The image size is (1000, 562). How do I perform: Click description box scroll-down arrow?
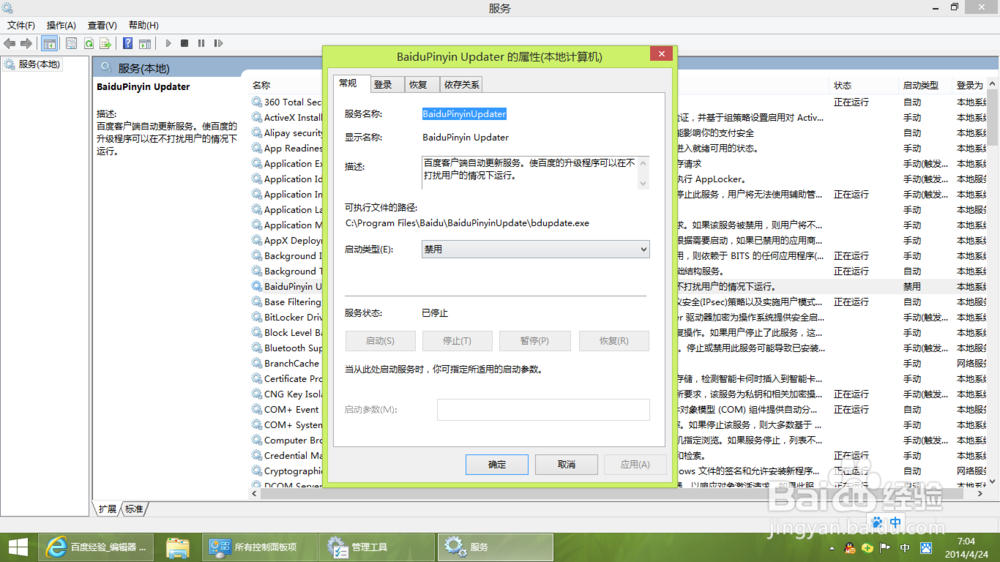(643, 184)
